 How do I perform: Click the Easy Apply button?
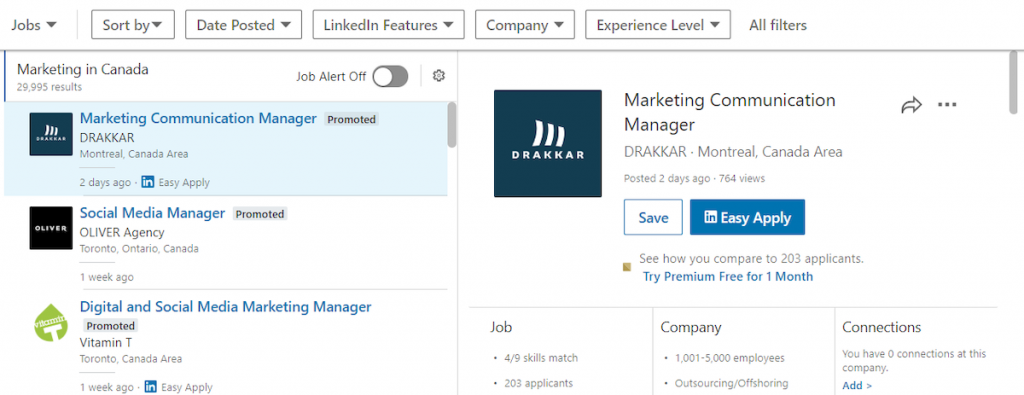(747, 217)
